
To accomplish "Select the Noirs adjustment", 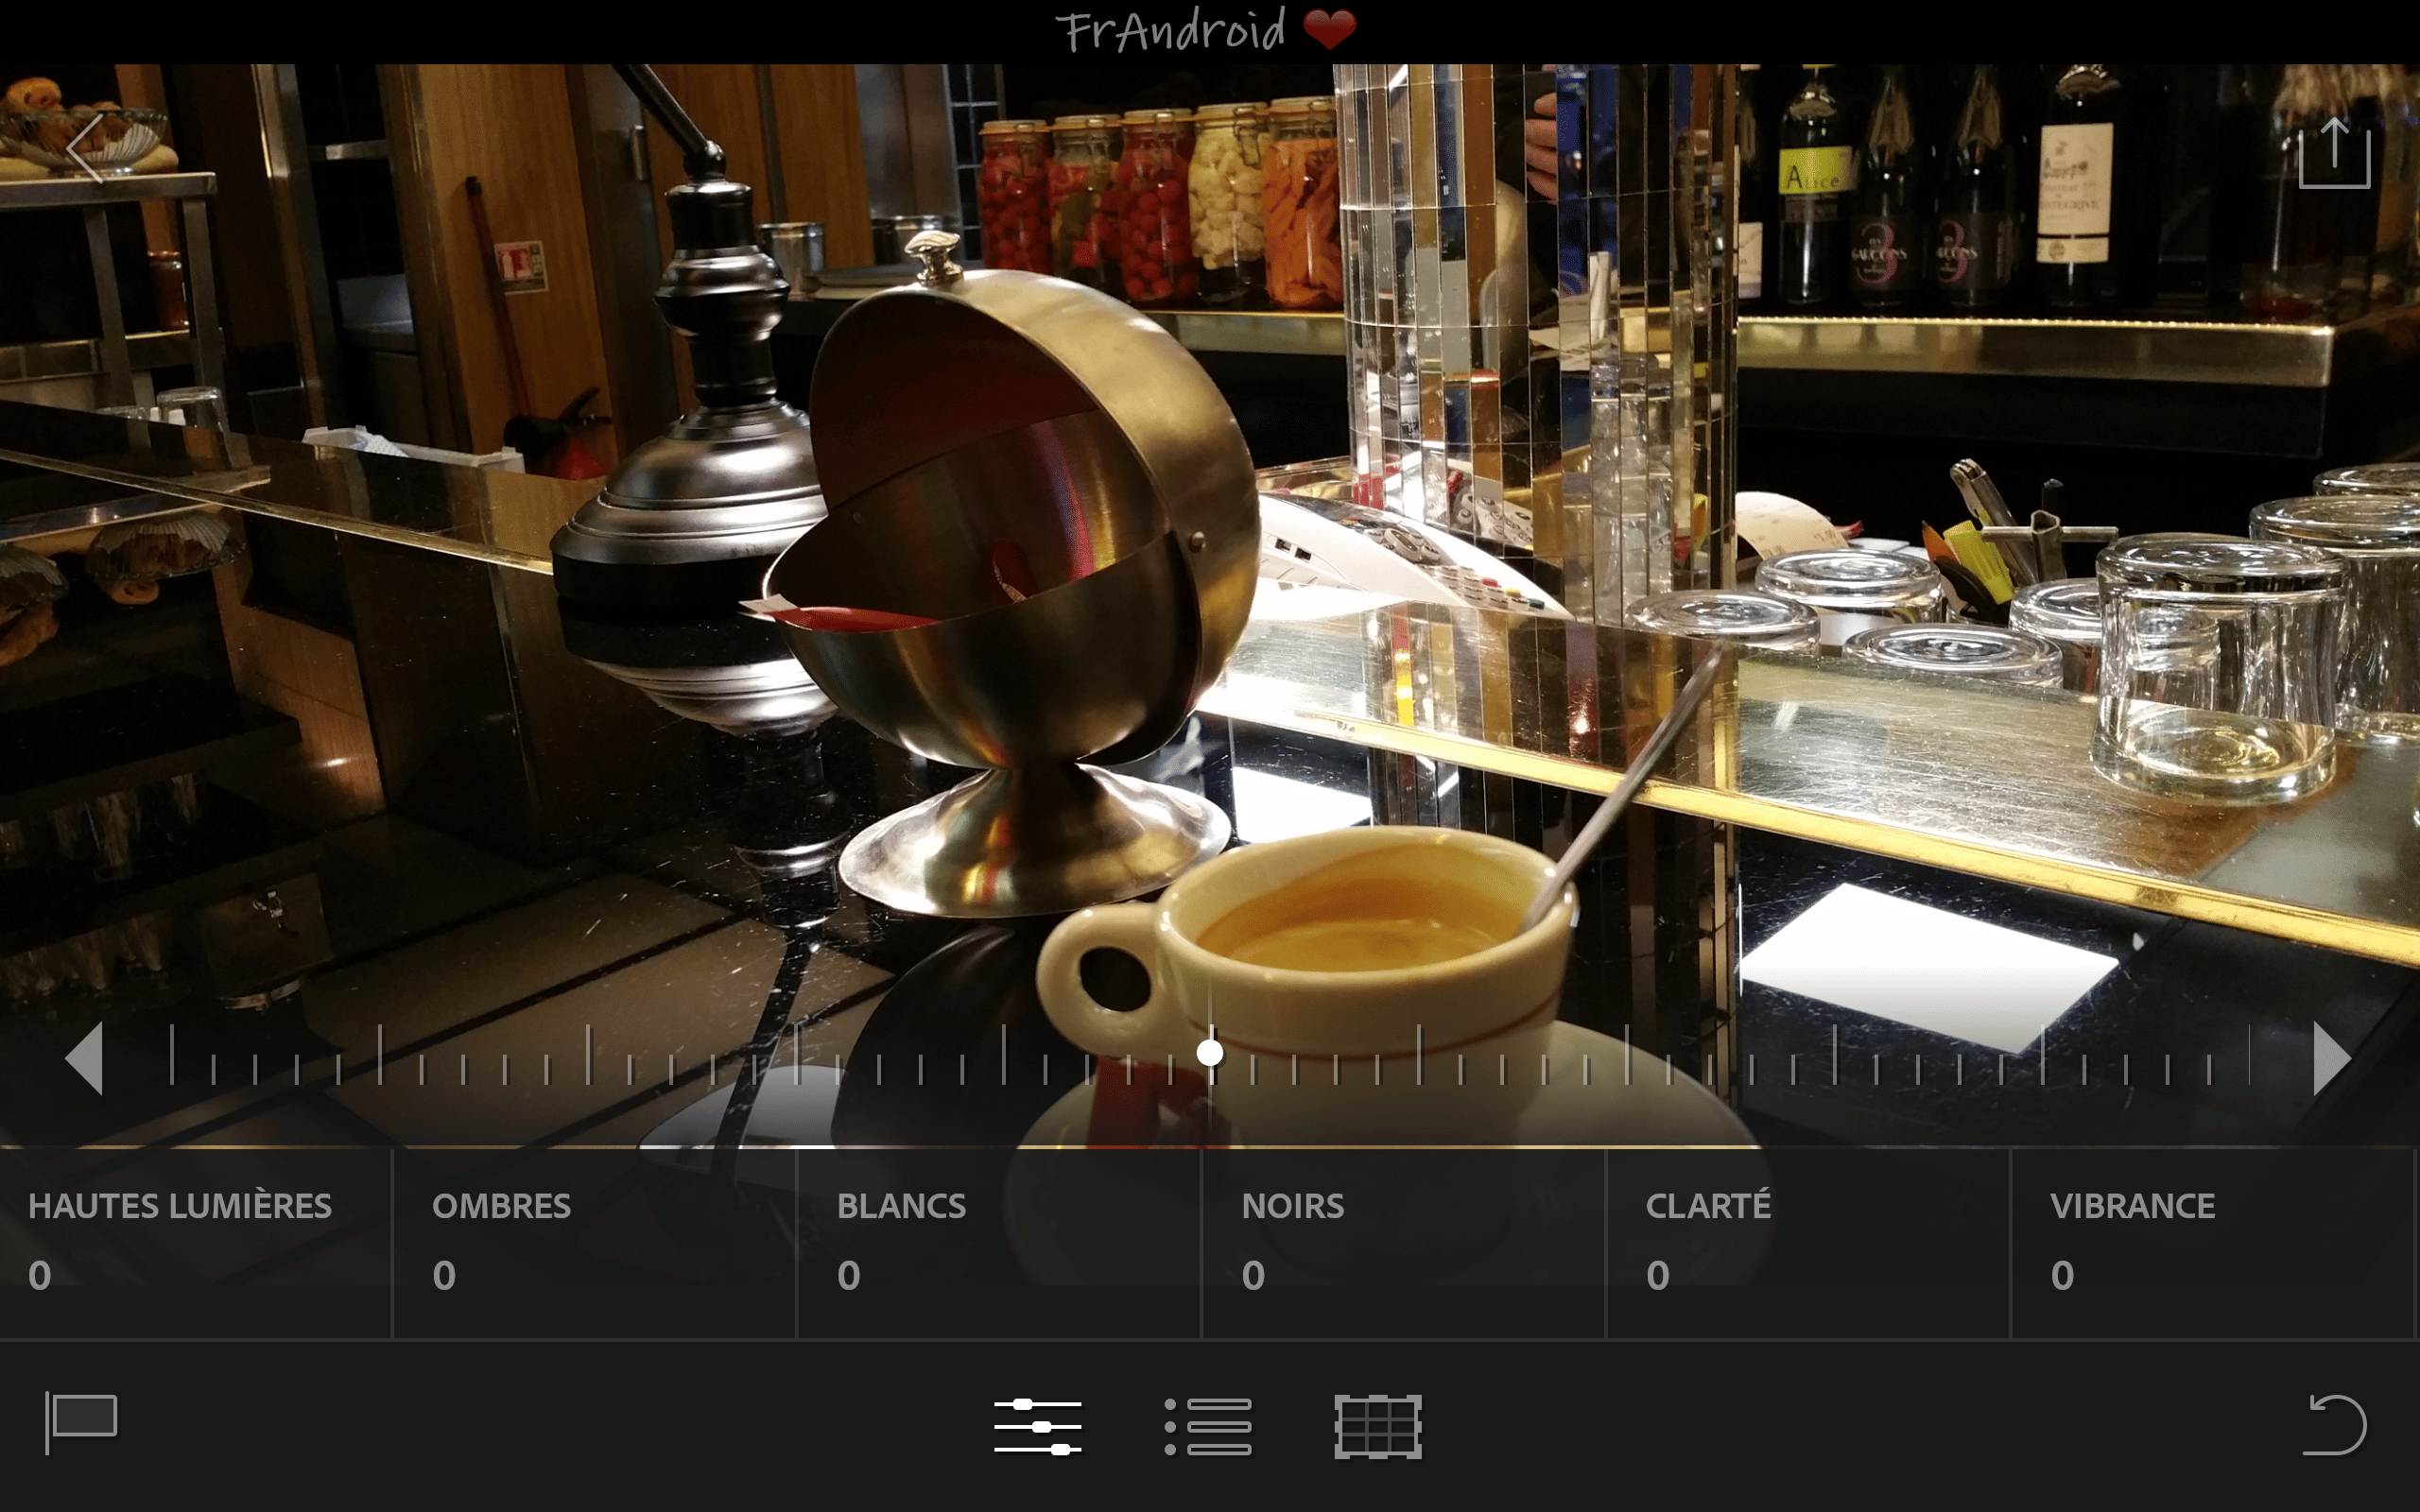I will 1404,1242.
